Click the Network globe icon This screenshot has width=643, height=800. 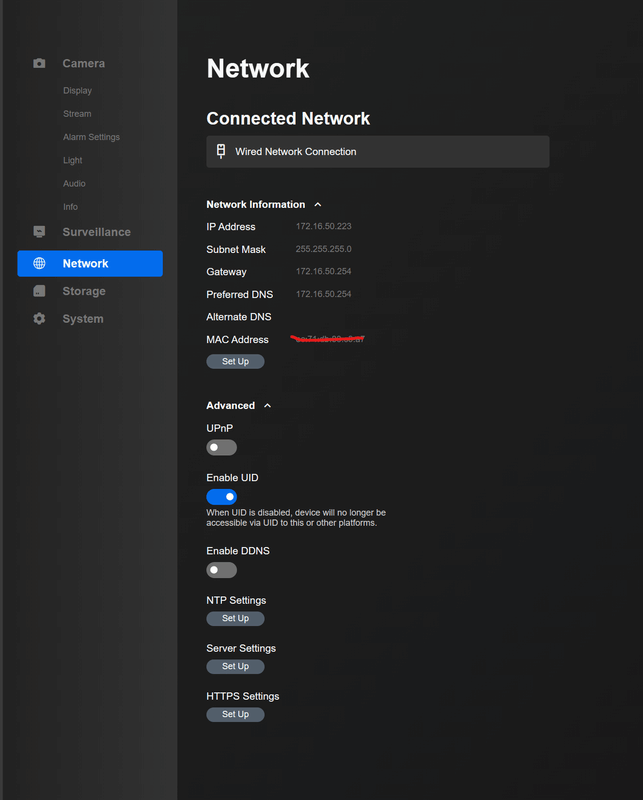[x=39, y=264]
